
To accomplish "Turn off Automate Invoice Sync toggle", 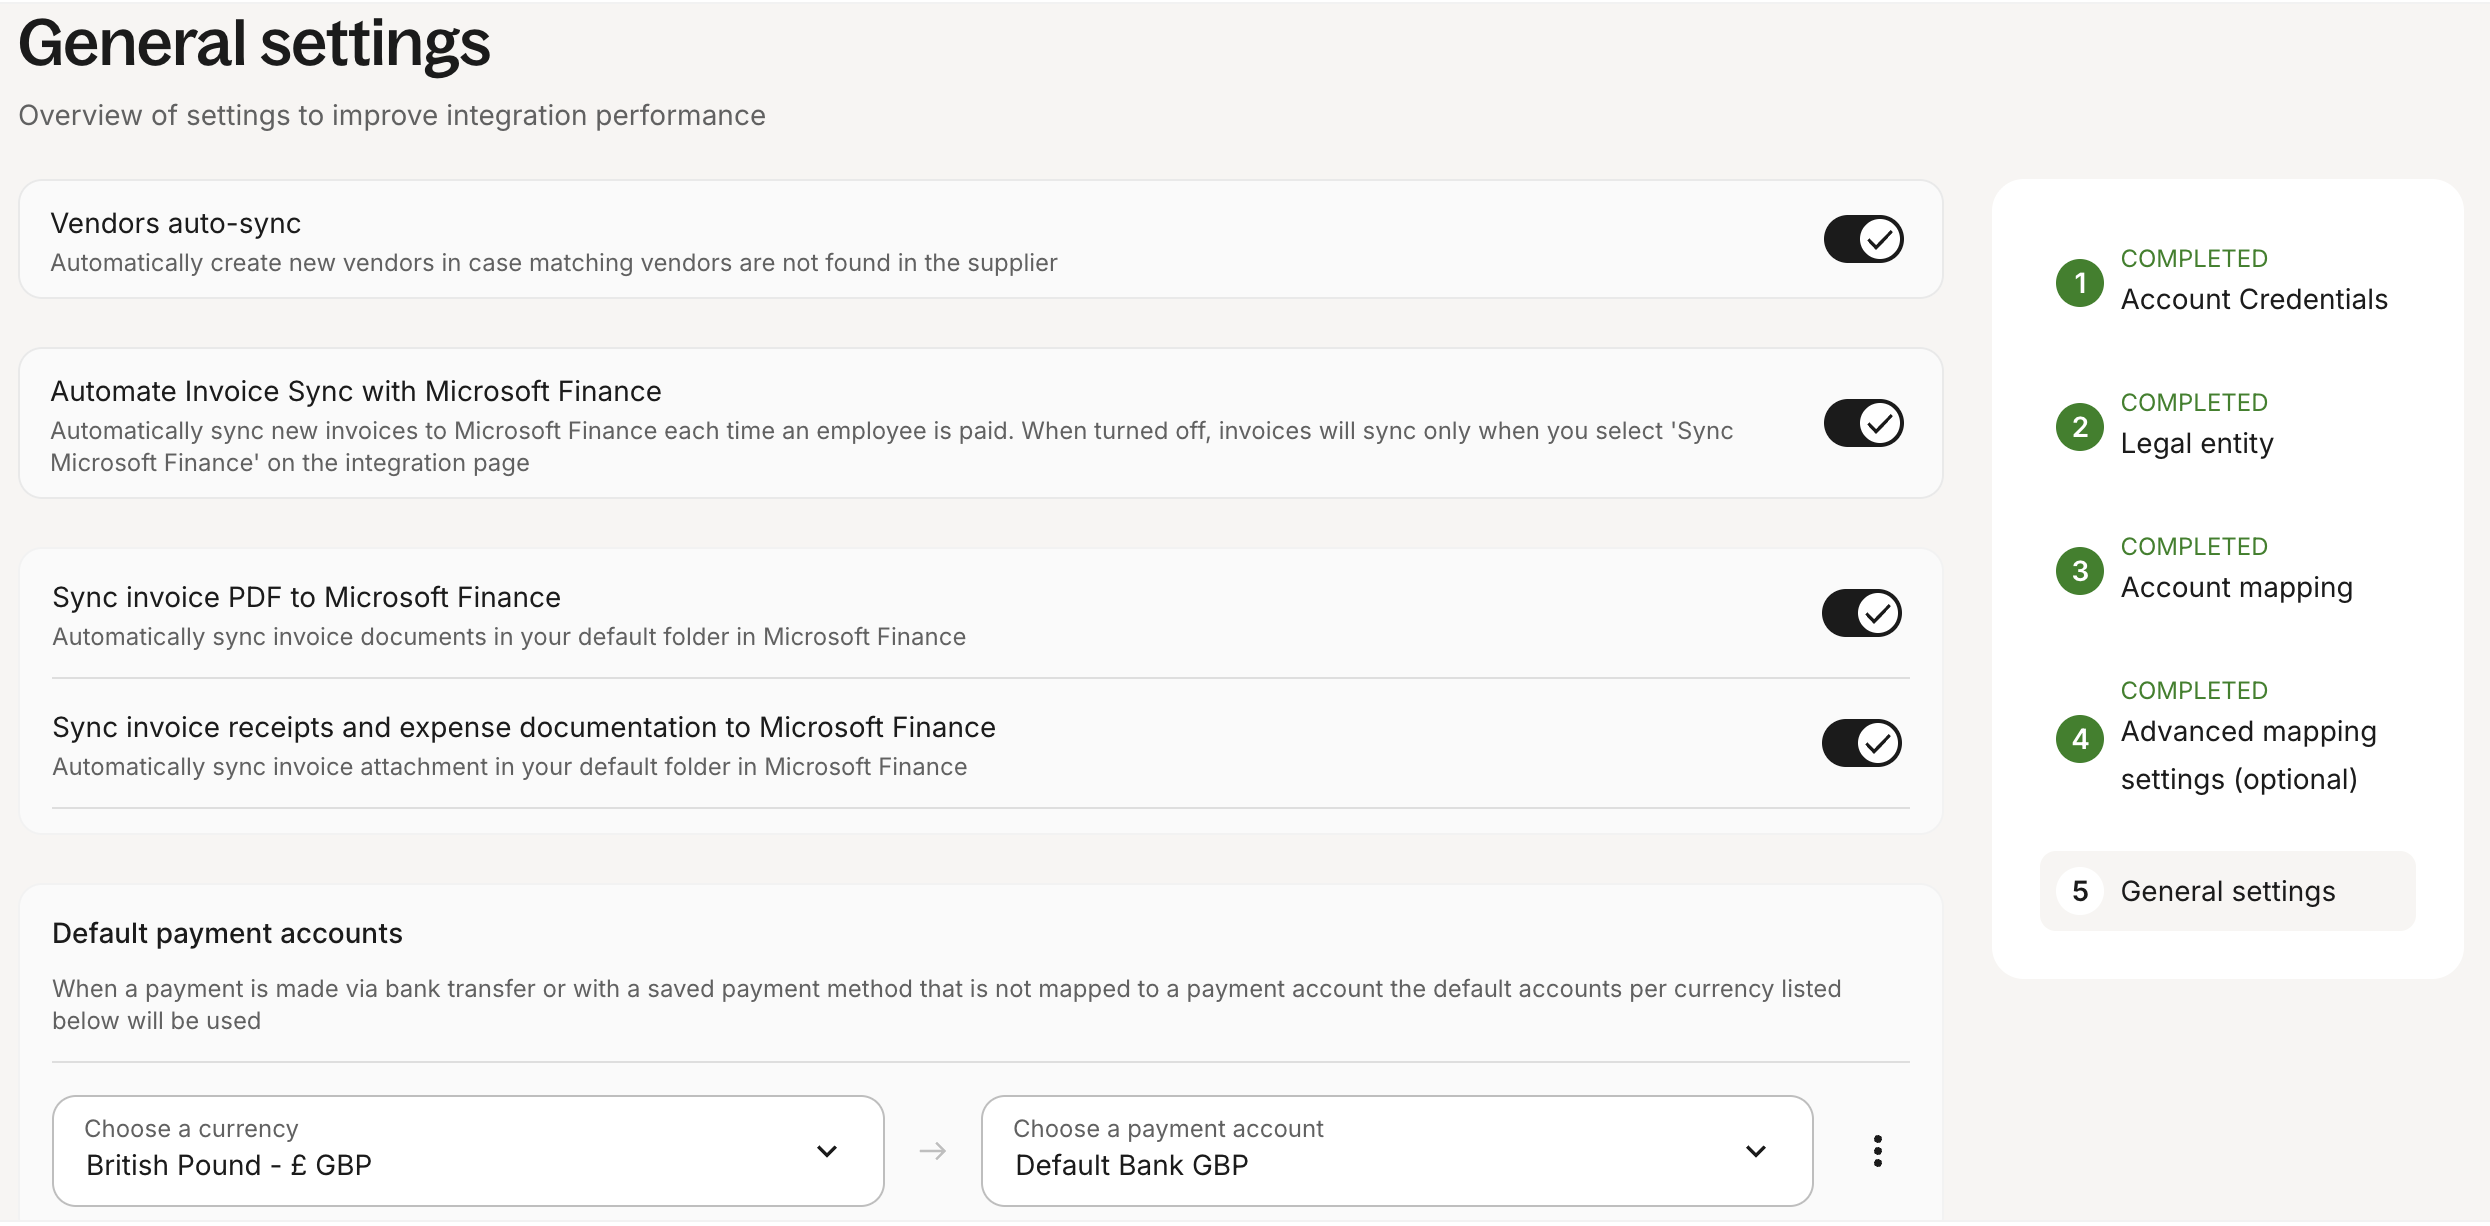I will [x=1863, y=423].
